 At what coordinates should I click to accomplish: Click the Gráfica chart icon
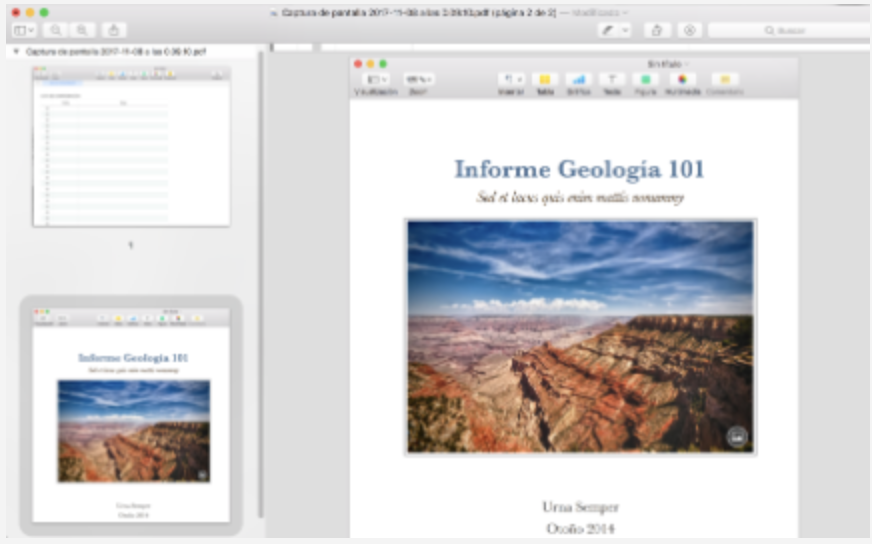point(578,80)
